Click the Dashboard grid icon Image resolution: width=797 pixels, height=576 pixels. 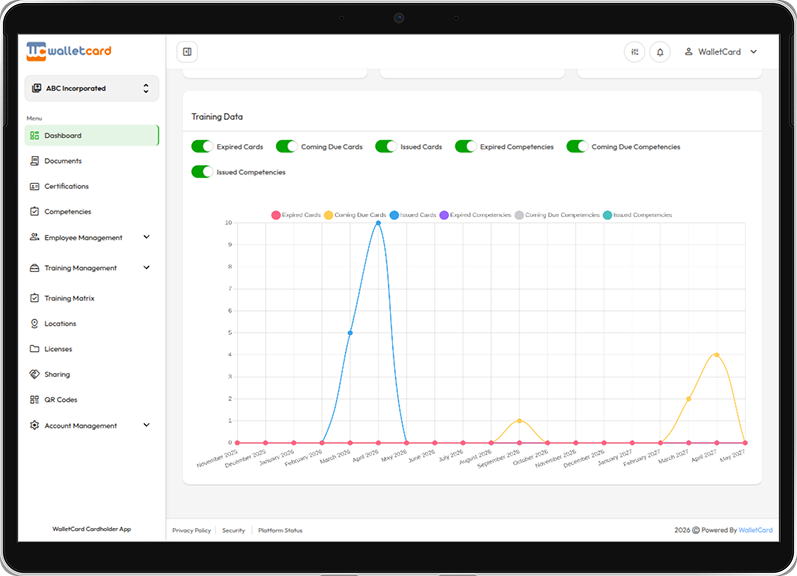[34, 135]
